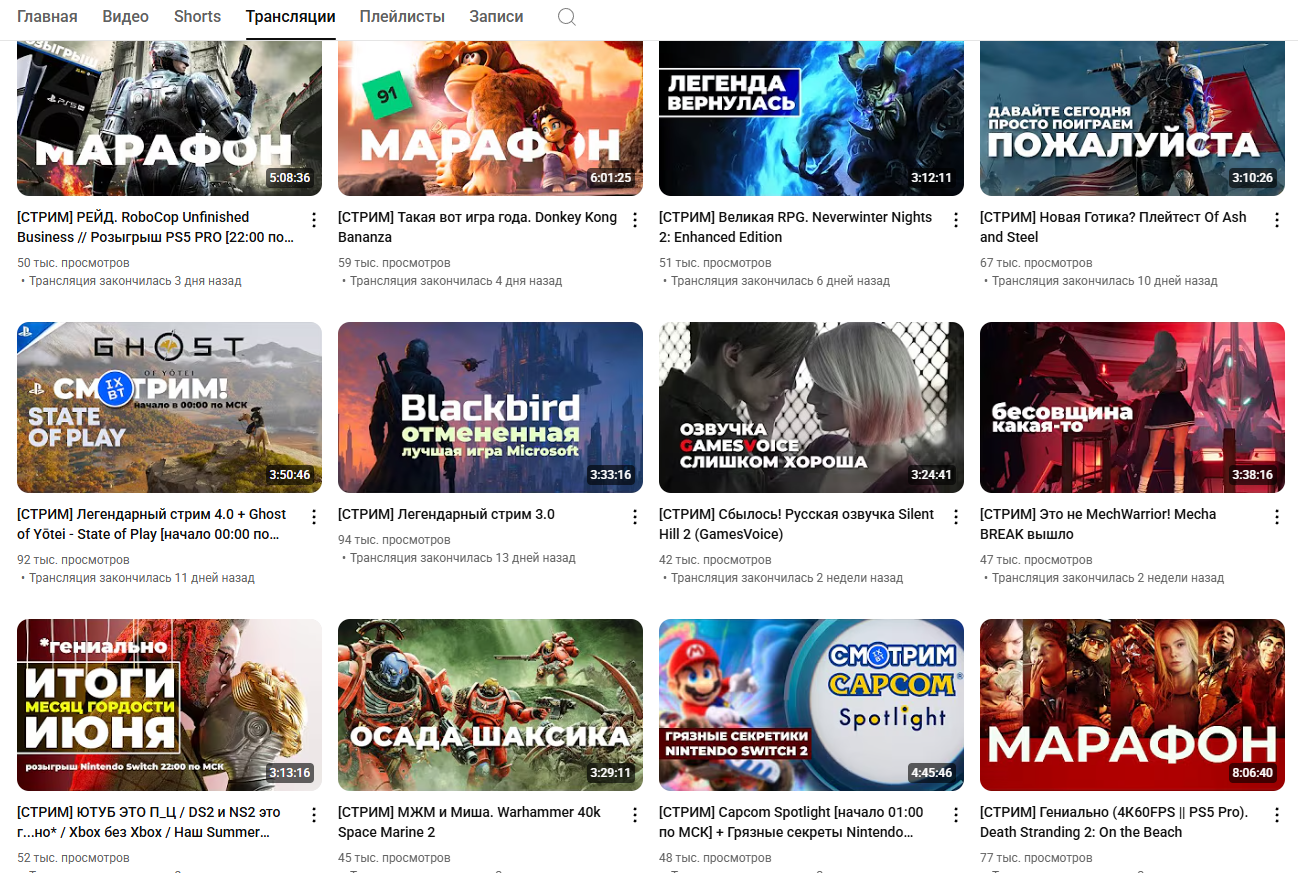Open the Плейлисты tab

pos(402,17)
